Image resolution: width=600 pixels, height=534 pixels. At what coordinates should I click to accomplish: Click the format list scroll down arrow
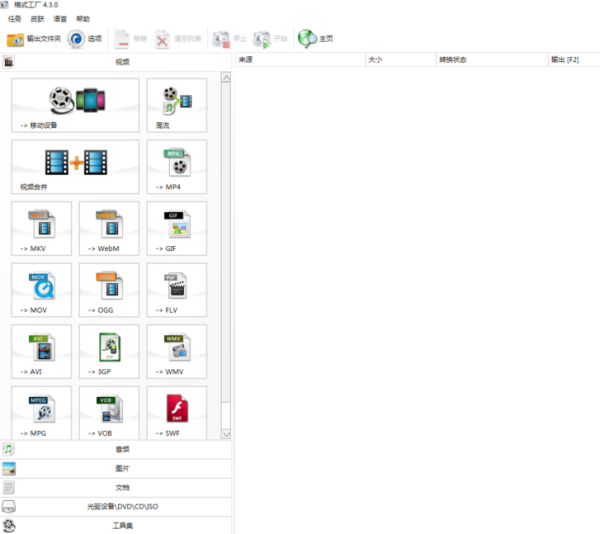pos(226,434)
